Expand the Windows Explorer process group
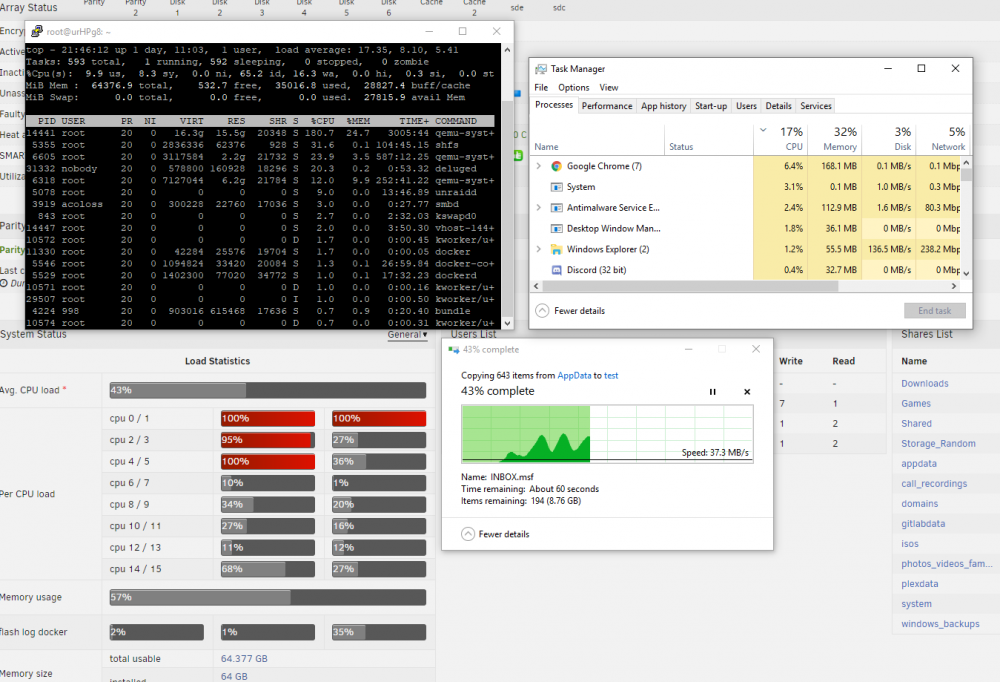 point(538,249)
